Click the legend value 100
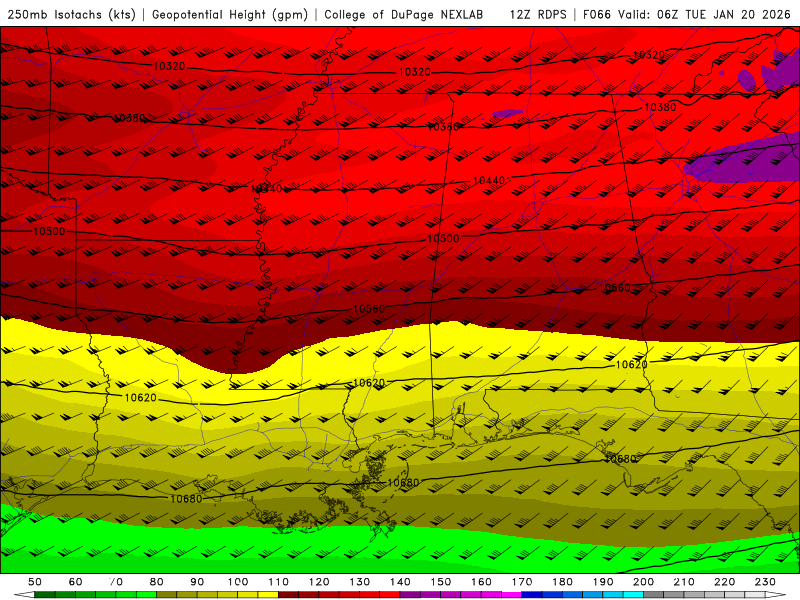The height and width of the screenshot is (600, 800). pyautogui.click(x=238, y=582)
